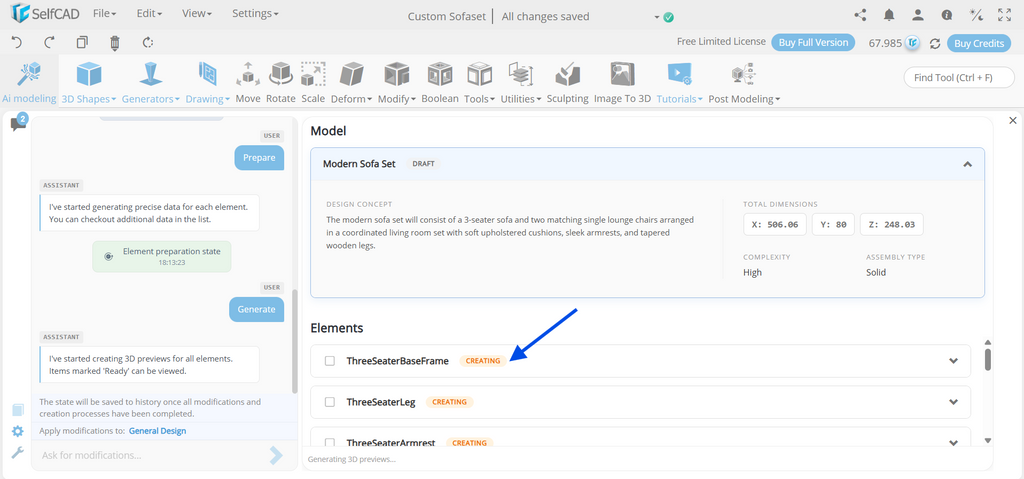Open the Modify dropdown
The image size is (1024, 479).
coord(397,82)
